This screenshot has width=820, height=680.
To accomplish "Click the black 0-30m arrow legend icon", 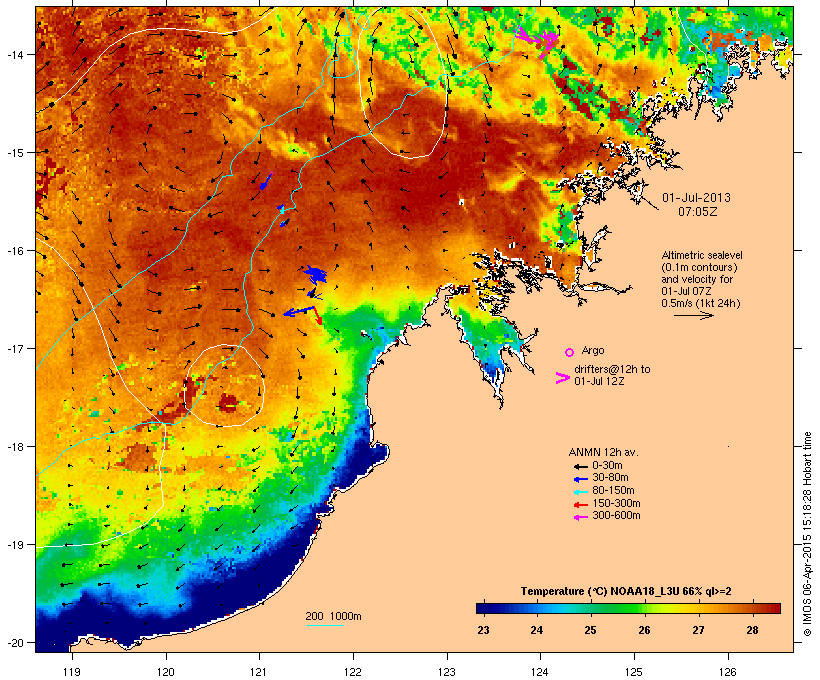I will 580,466.
